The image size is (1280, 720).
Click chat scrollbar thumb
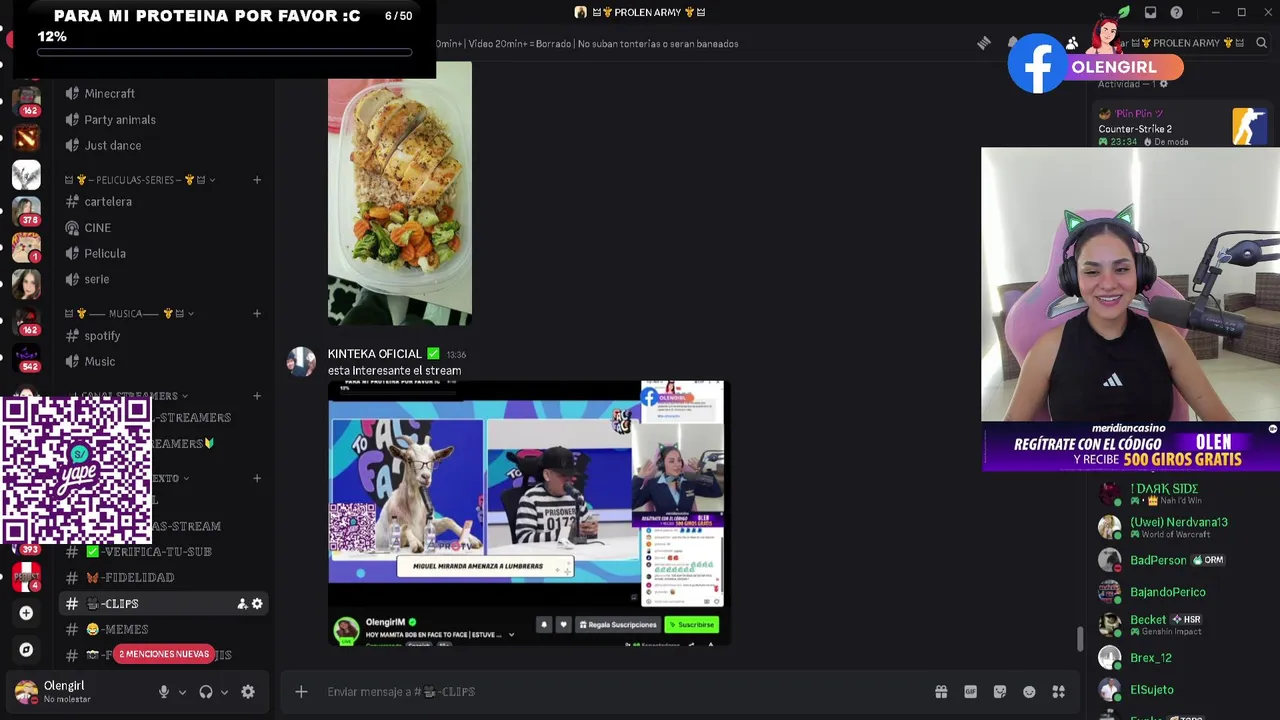pos(1079,640)
